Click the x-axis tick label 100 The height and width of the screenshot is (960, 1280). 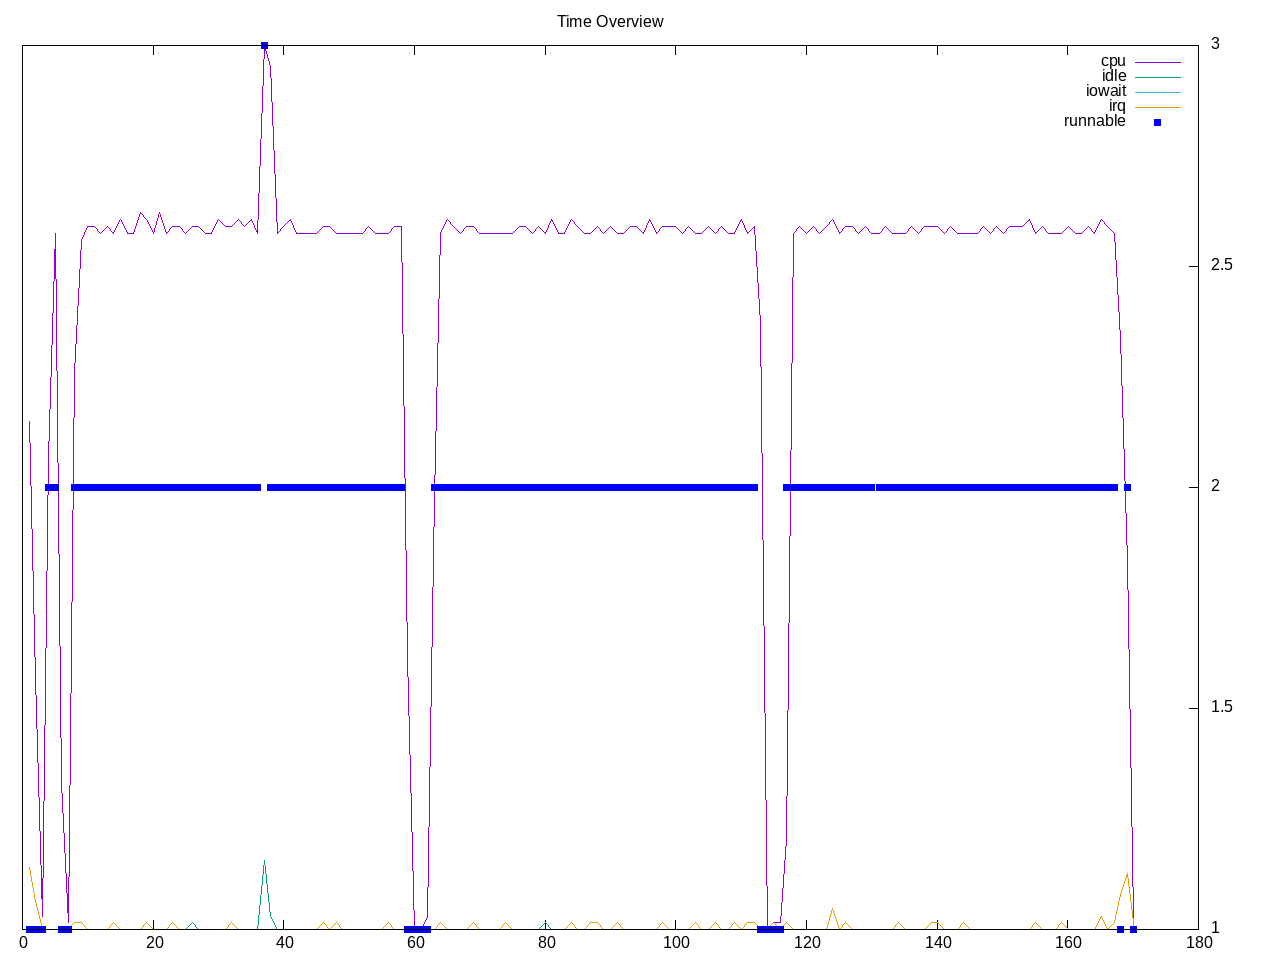pos(676,942)
